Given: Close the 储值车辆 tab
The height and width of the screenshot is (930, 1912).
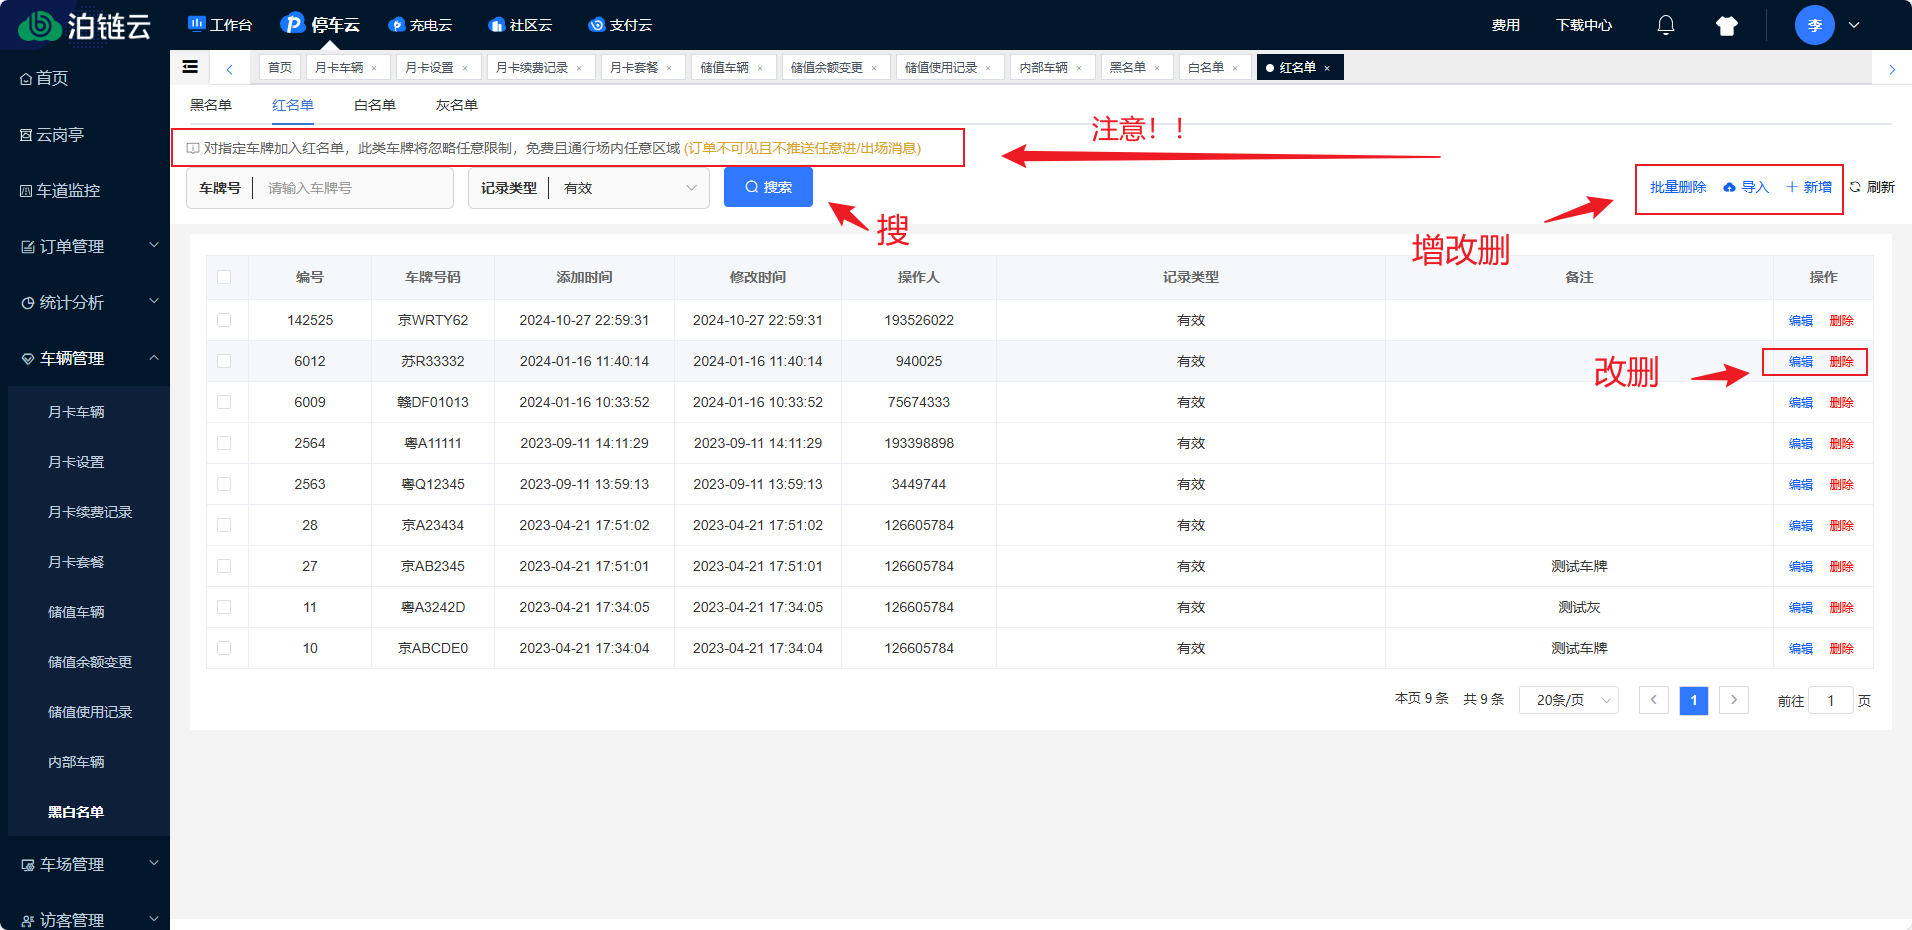Looking at the screenshot, I should pos(760,68).
